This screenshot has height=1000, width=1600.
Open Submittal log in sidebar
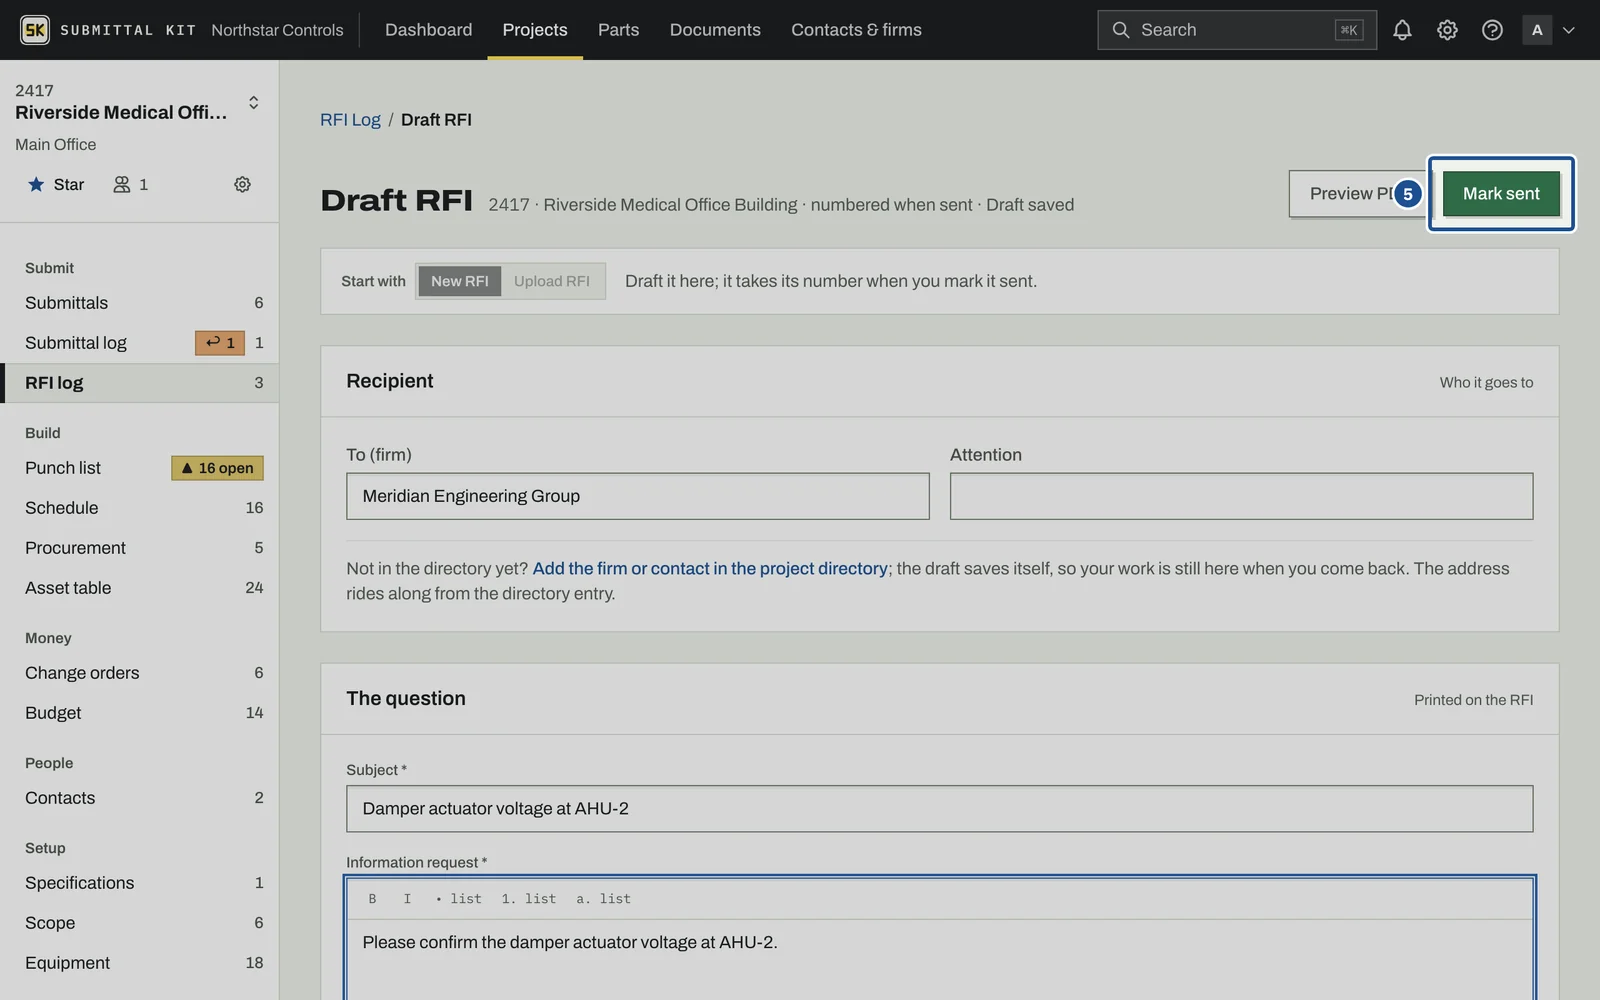[x=140, y=343]
